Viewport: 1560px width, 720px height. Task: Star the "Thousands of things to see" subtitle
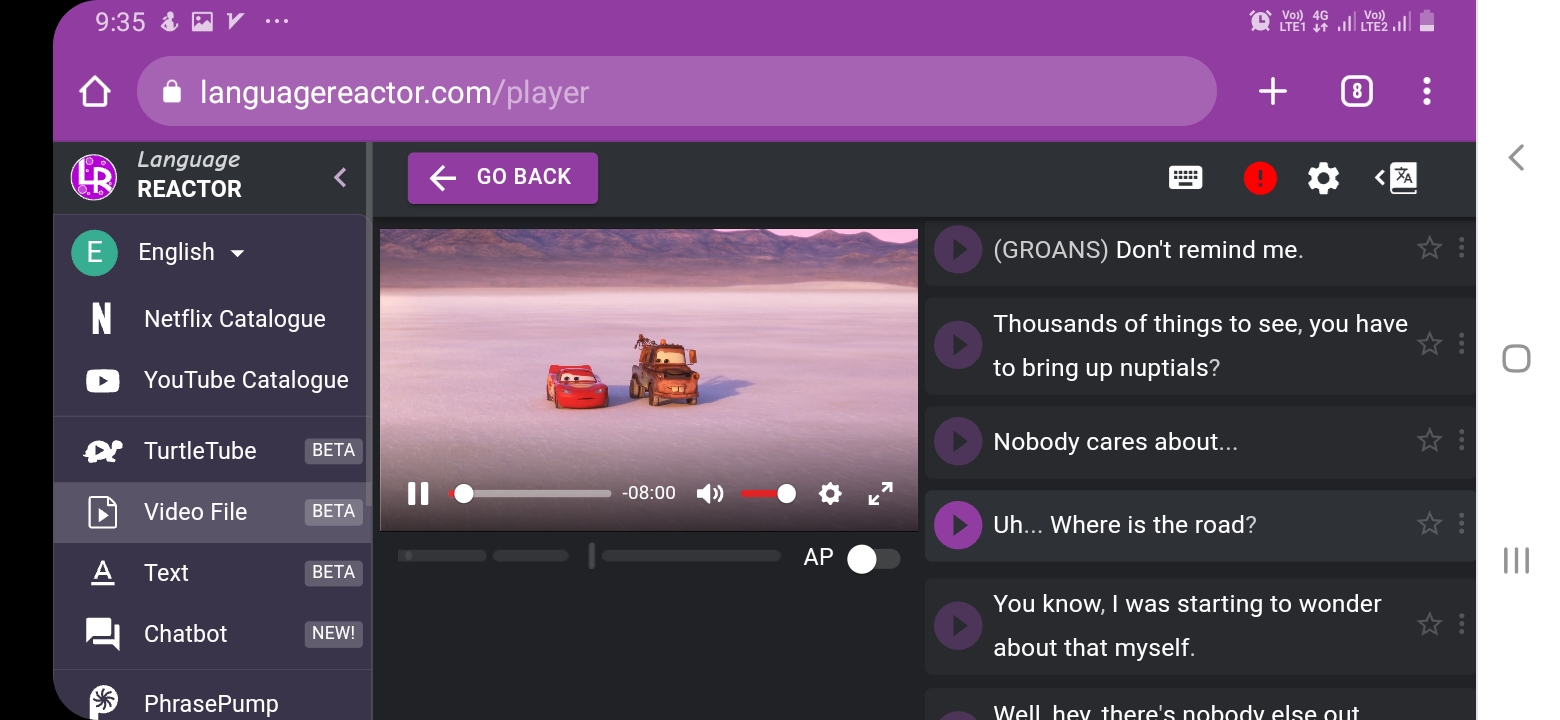[x=1430, y=344]
